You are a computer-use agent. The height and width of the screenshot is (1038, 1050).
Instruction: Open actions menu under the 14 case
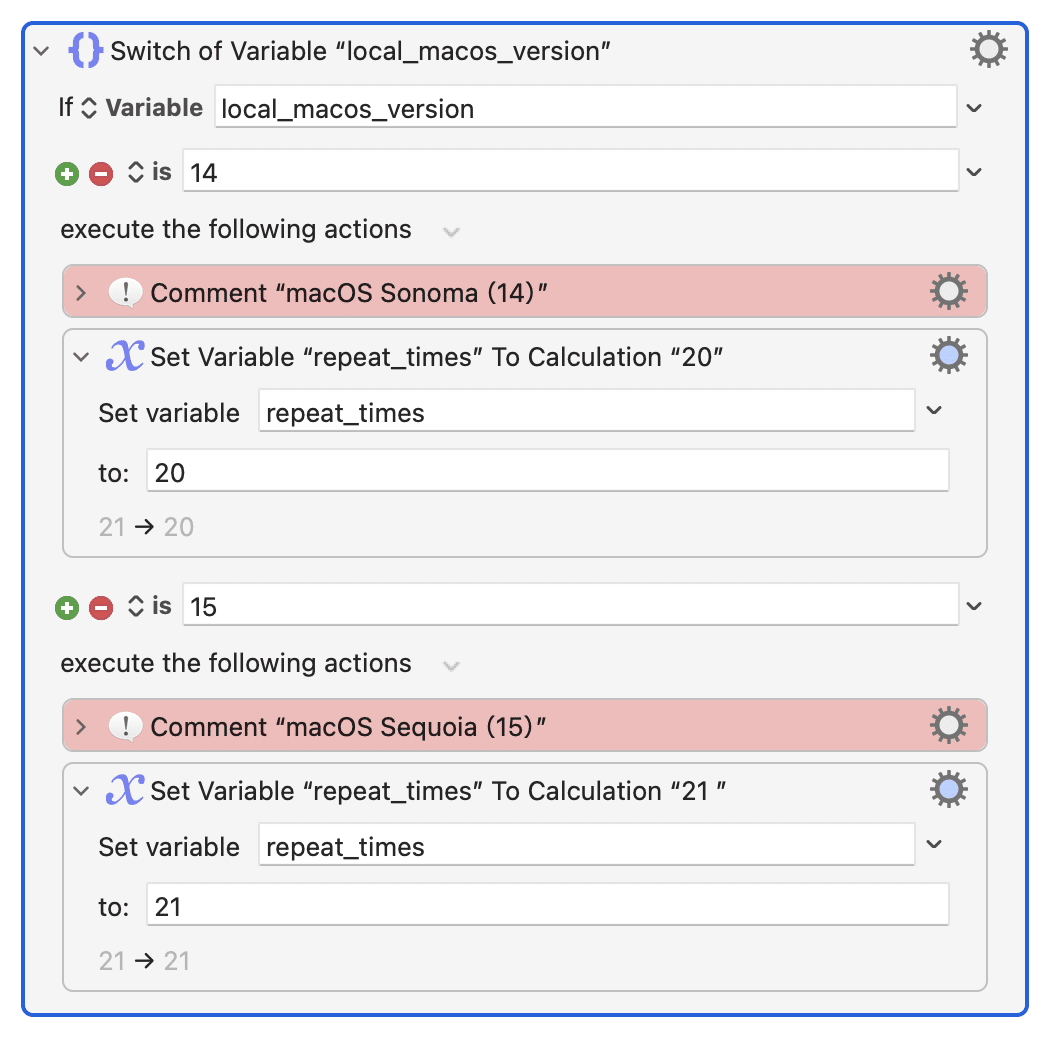click(451, 232)
